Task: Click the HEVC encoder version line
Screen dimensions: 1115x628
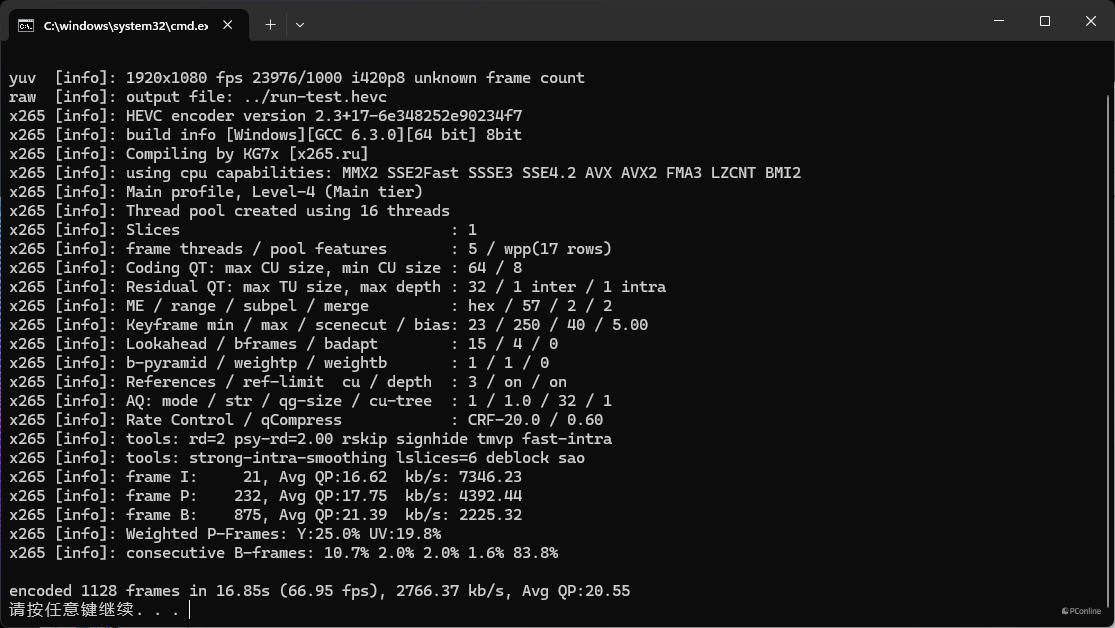Action: click(x=265, y=116)
